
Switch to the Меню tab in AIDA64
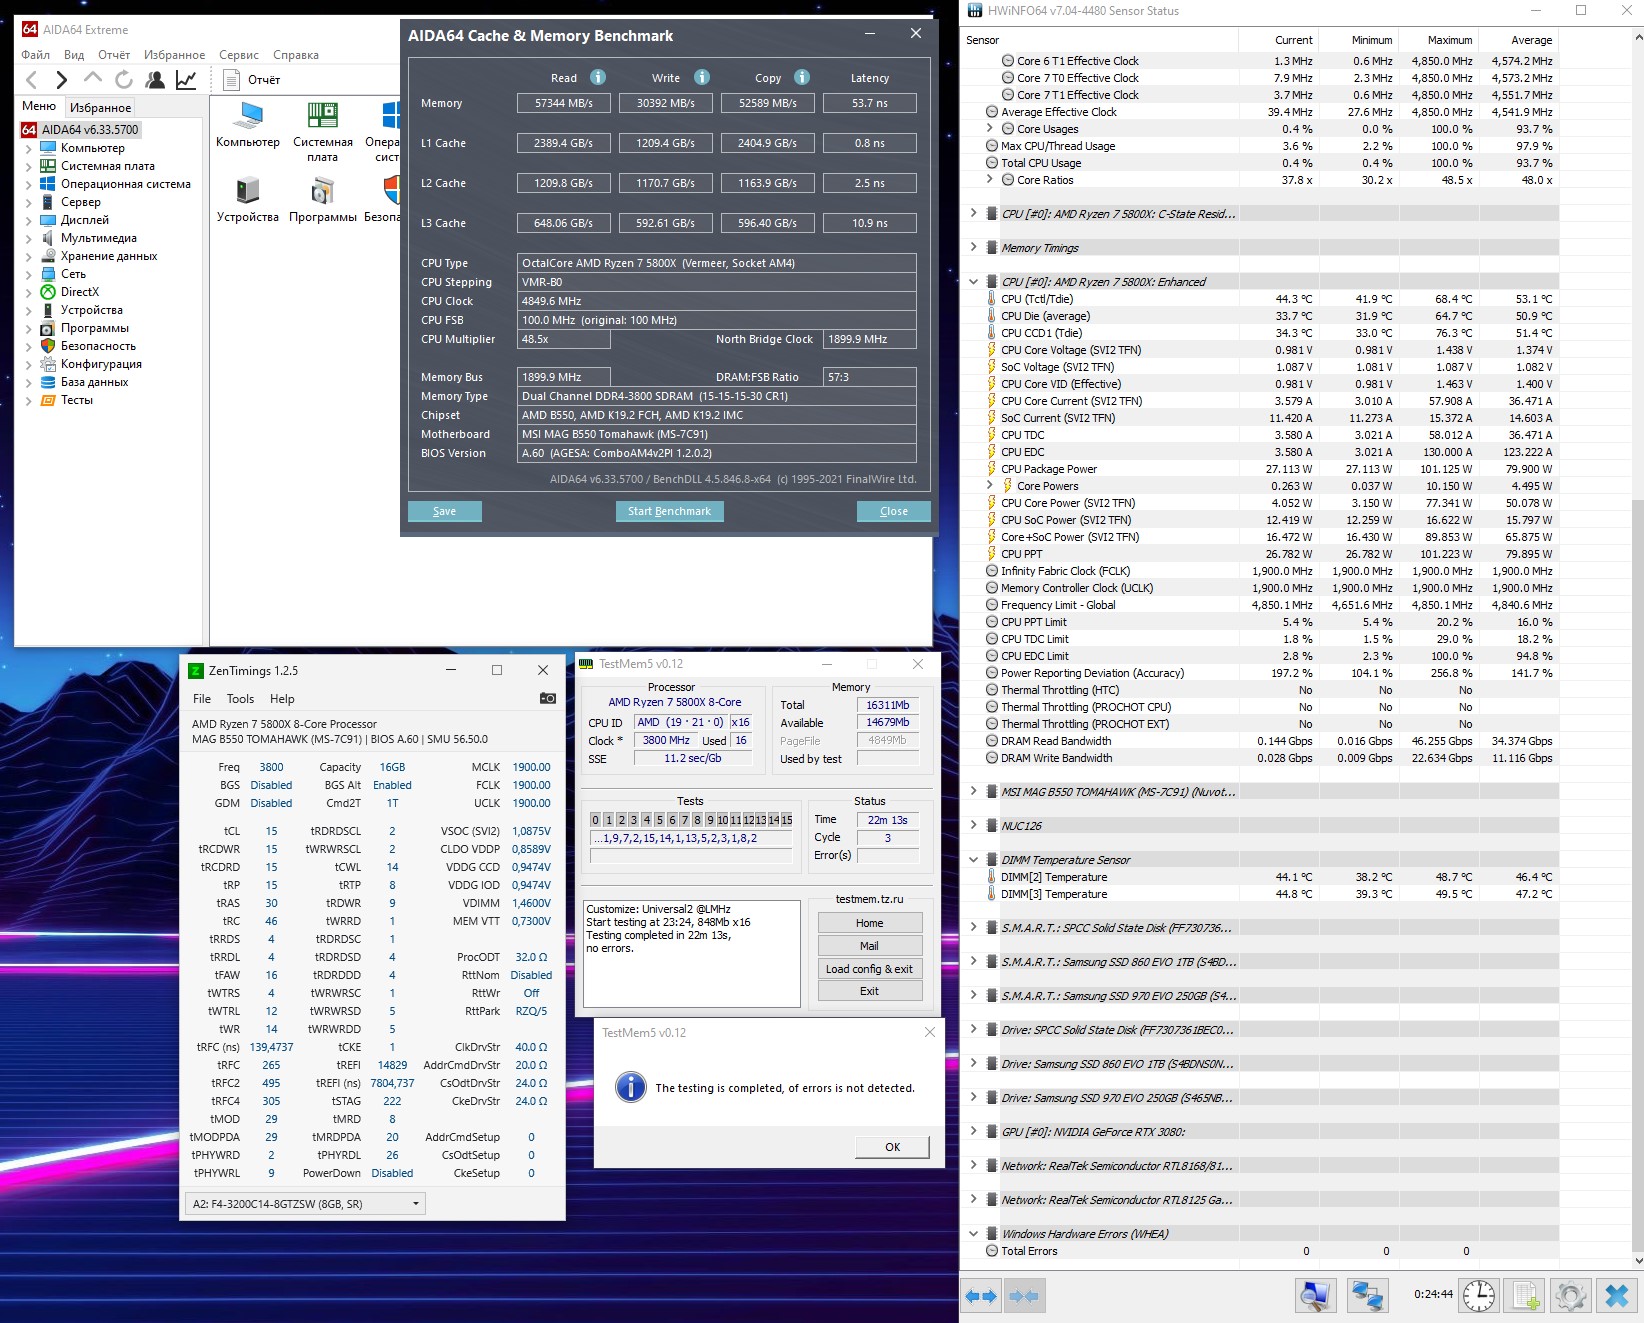[x=39, y=106]
